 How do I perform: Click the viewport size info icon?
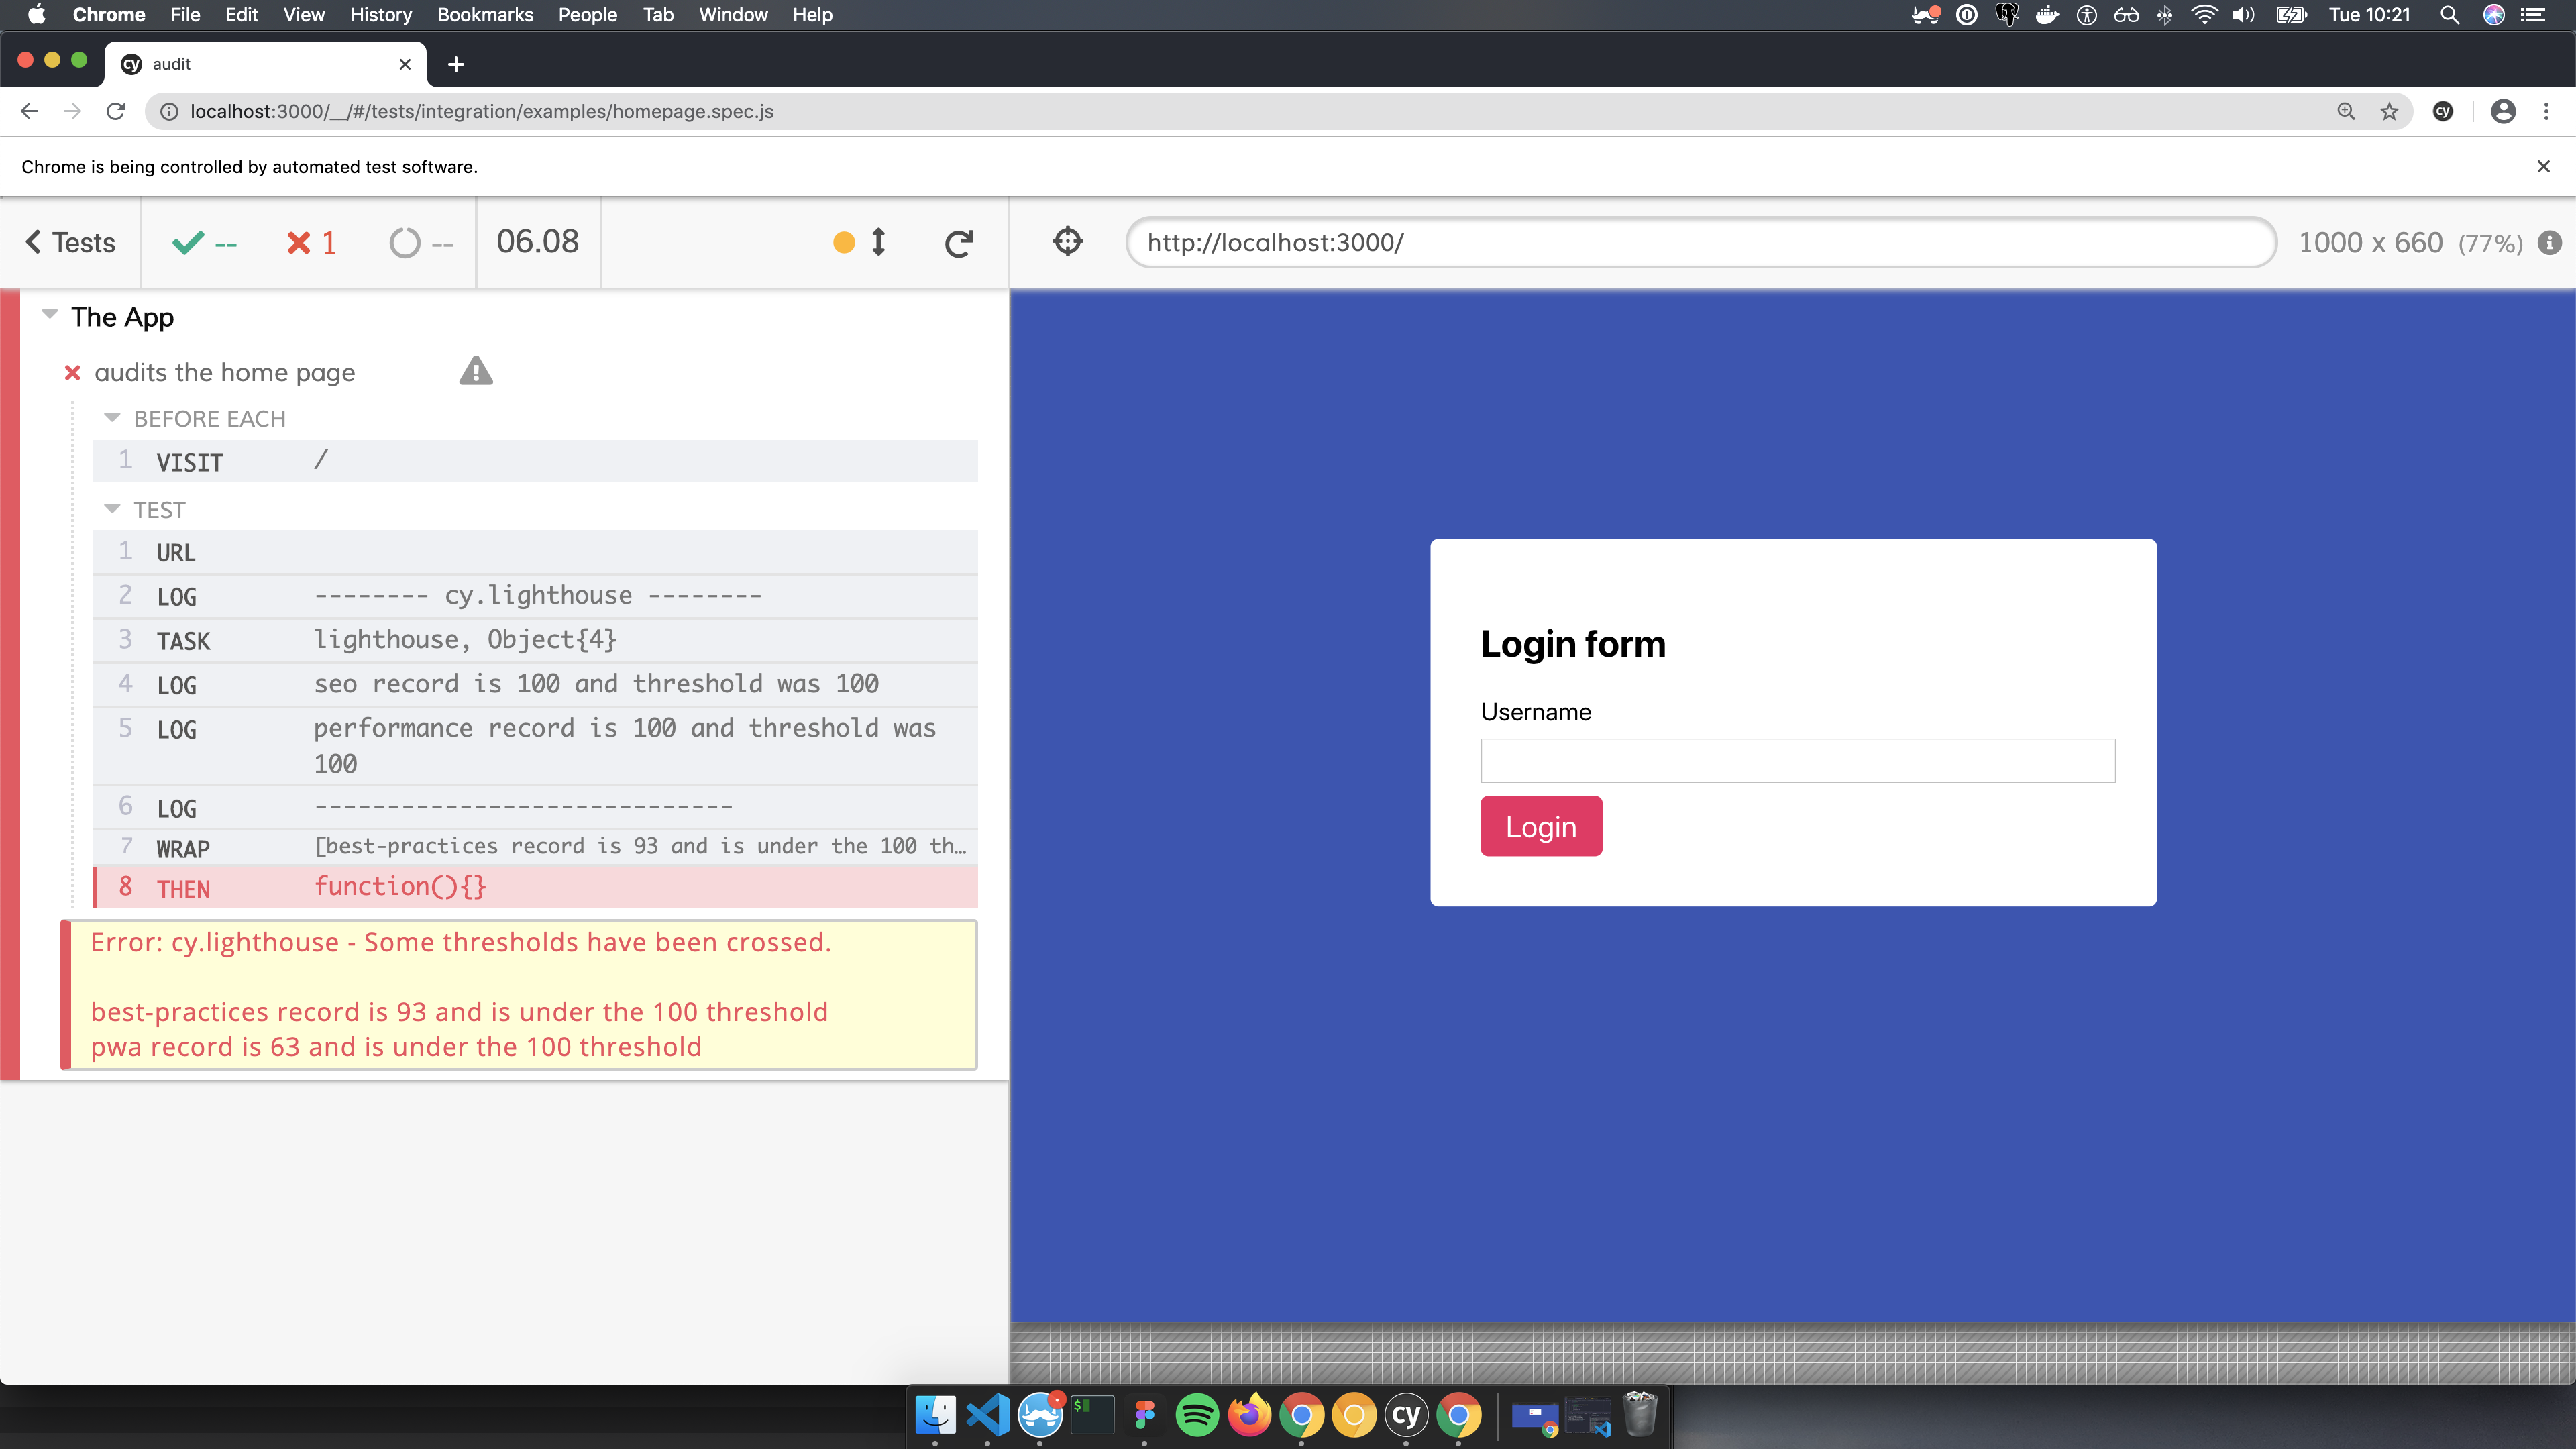pyautogui.click(x=2549, y=243)
